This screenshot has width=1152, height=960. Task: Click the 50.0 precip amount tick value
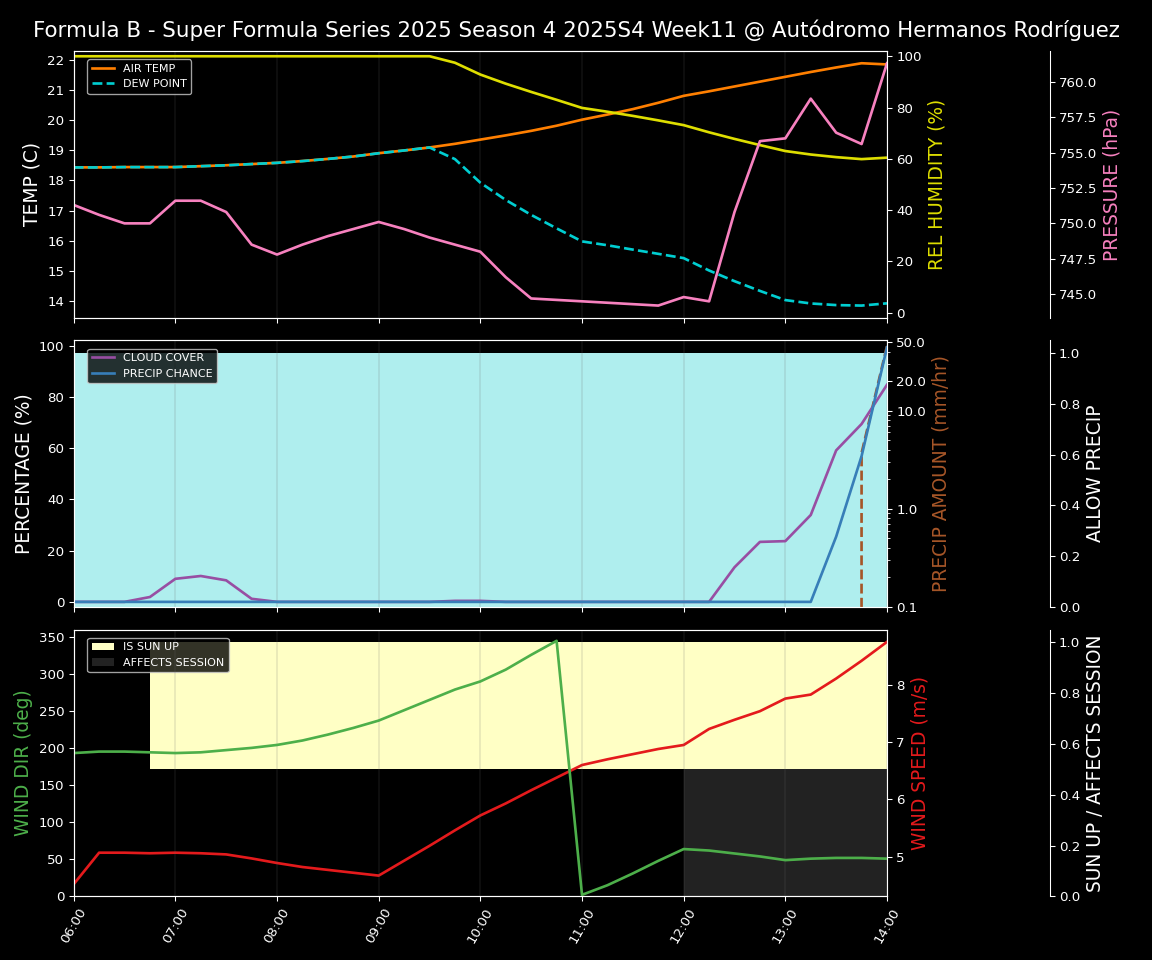coord(910,343)
